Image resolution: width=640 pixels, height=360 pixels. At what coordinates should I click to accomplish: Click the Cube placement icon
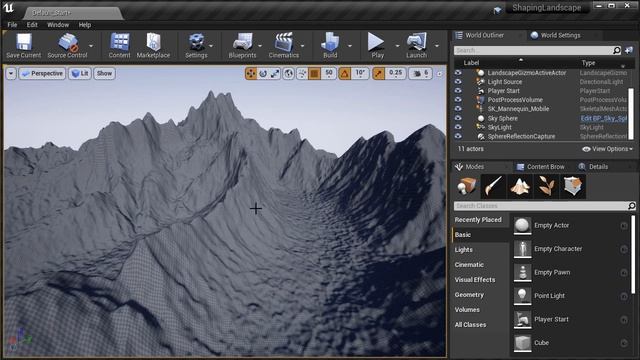tap(522, 343)
